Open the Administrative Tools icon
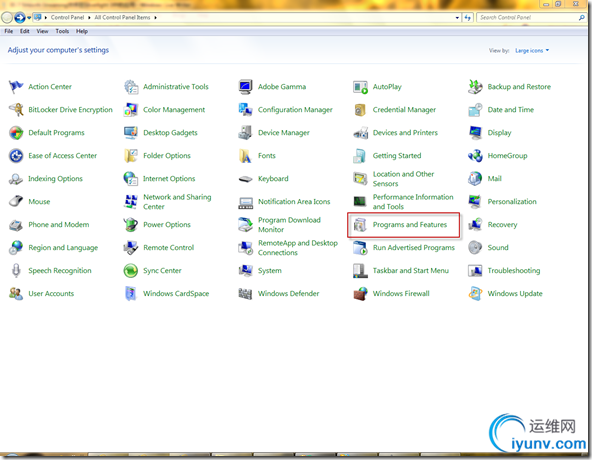Viewport: 592px width, 460px height. tap(131, 87)
